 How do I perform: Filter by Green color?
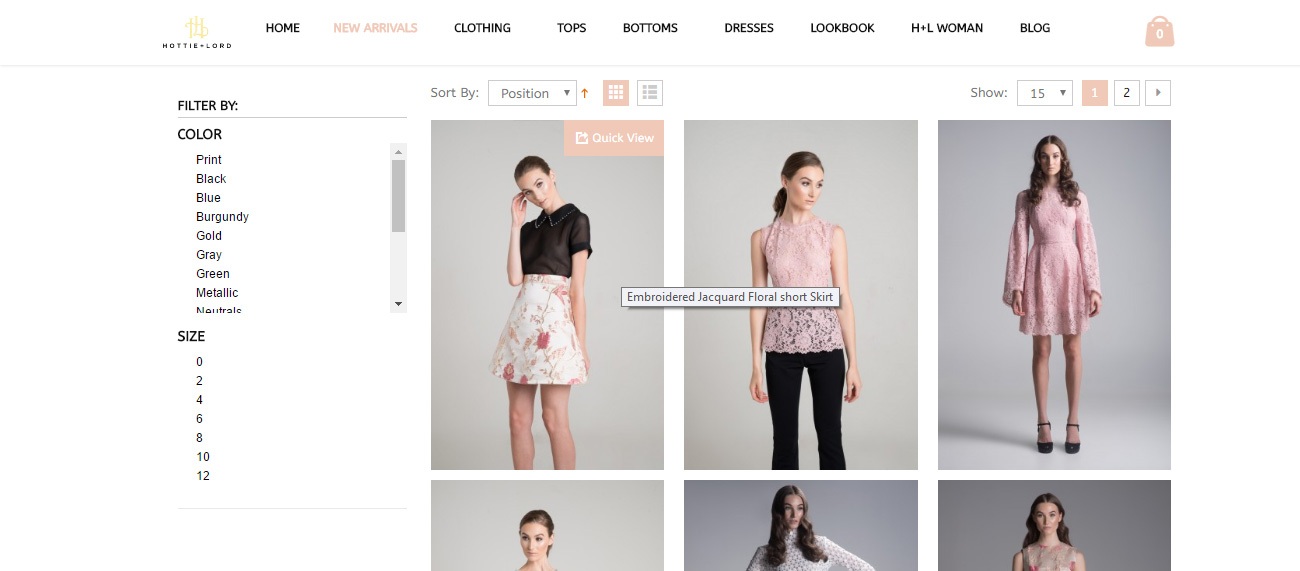[213, 274]
